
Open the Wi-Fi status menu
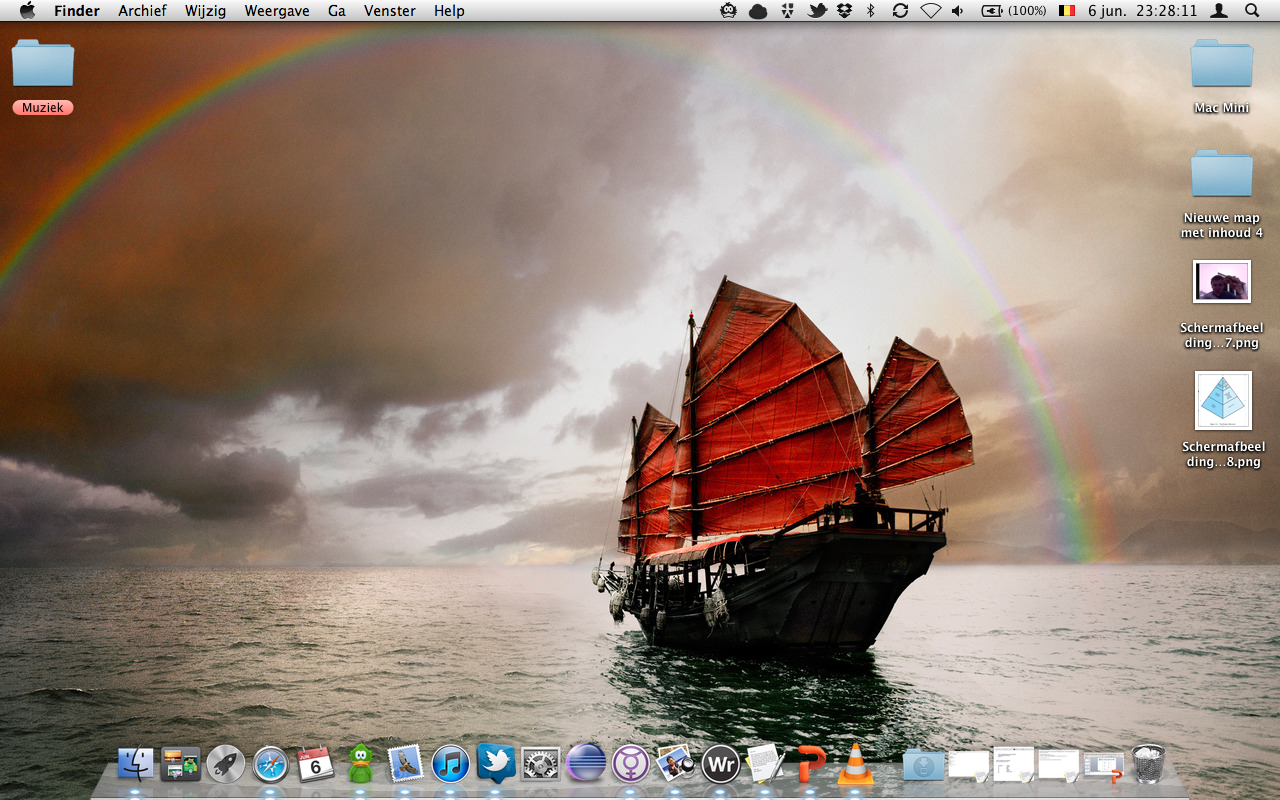[931, 11]
